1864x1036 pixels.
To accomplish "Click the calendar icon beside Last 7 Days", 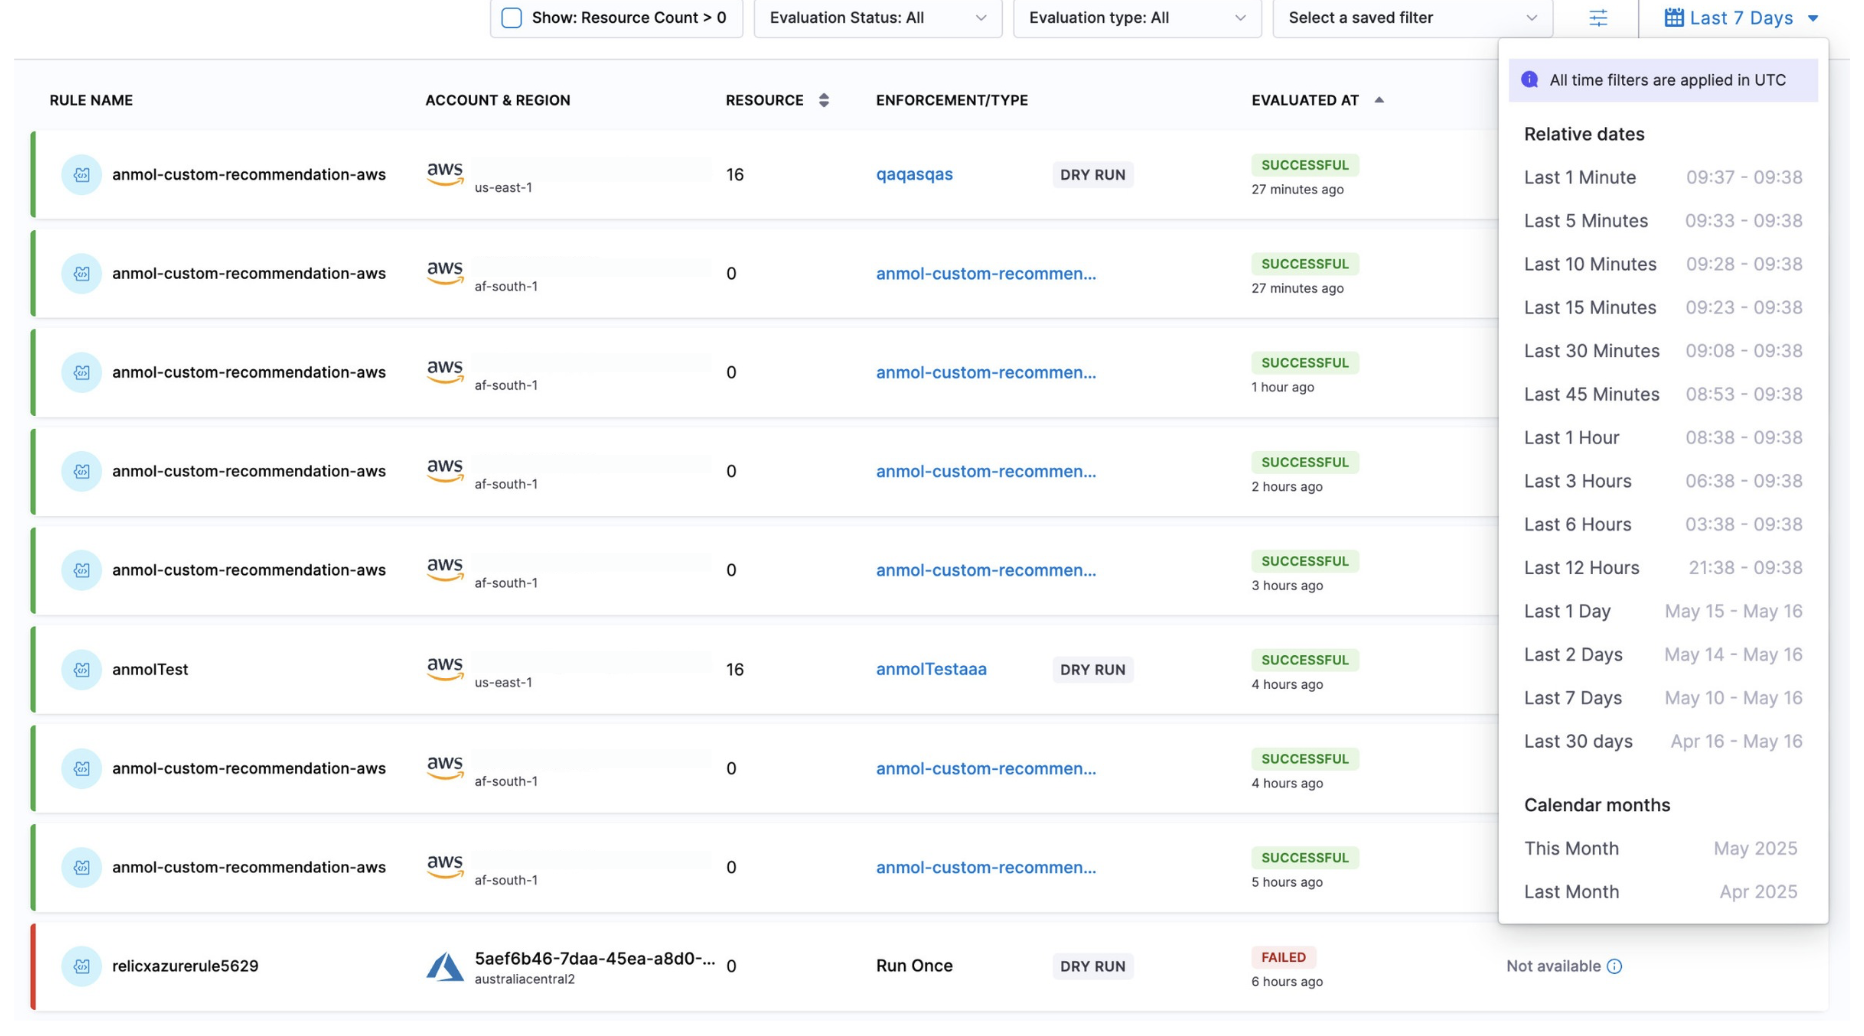I will pyautogui.click(x=1673, y=18).
